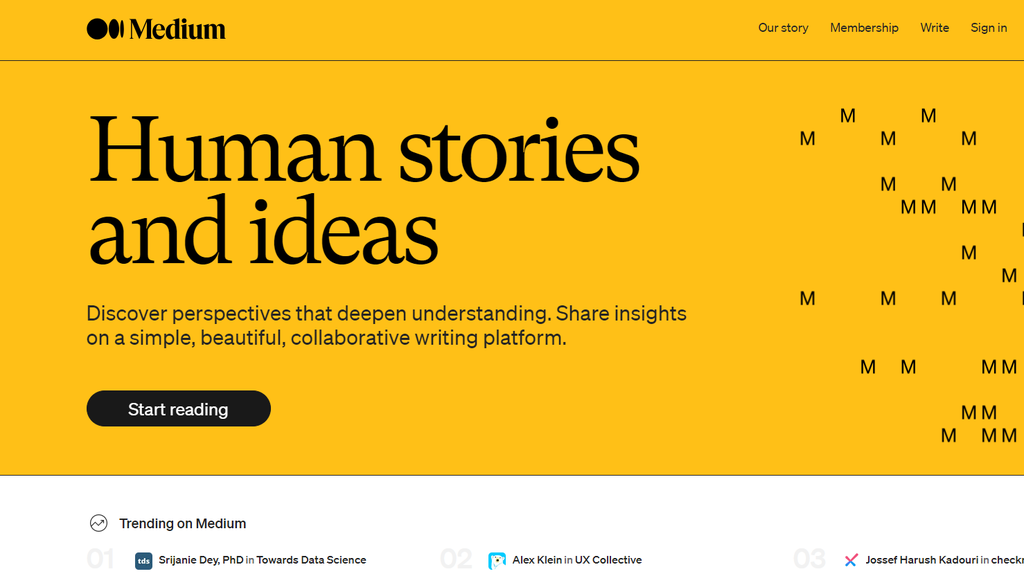Open Srijanie Dey, PhD author link

pyautogui.click(x=200, y=560)
